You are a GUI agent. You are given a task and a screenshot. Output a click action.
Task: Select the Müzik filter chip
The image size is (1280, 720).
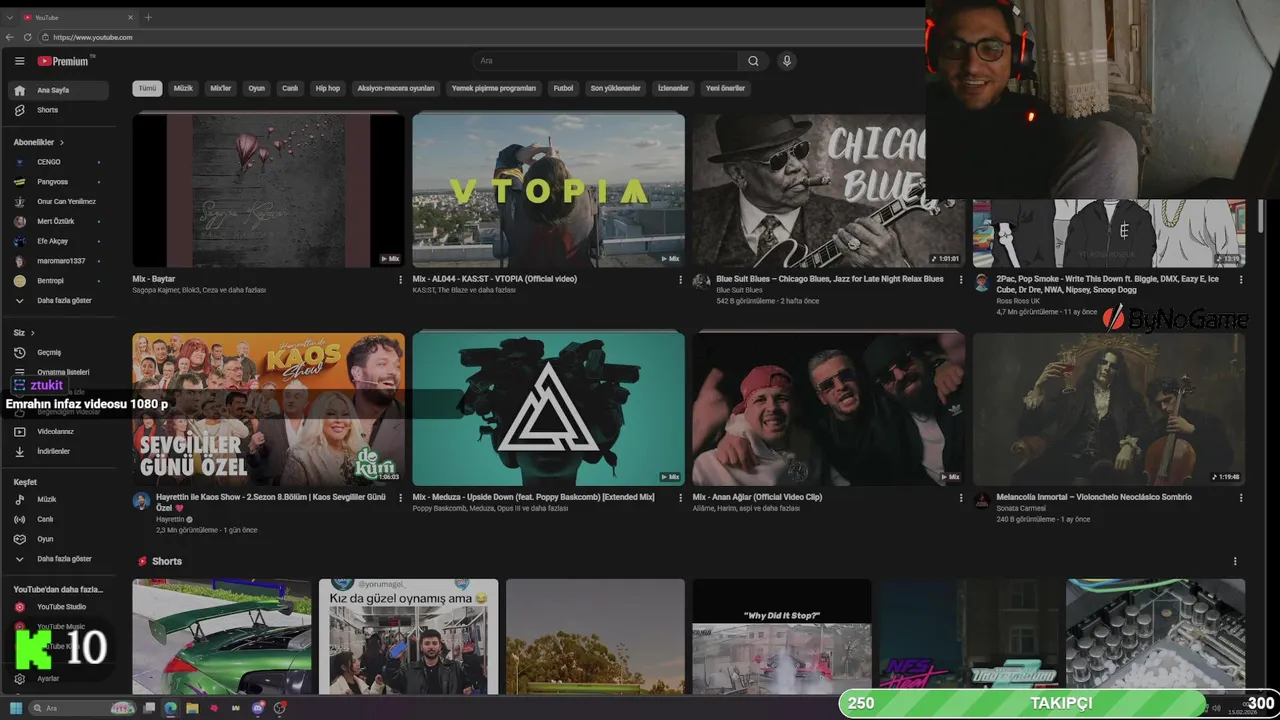[184, 88]
